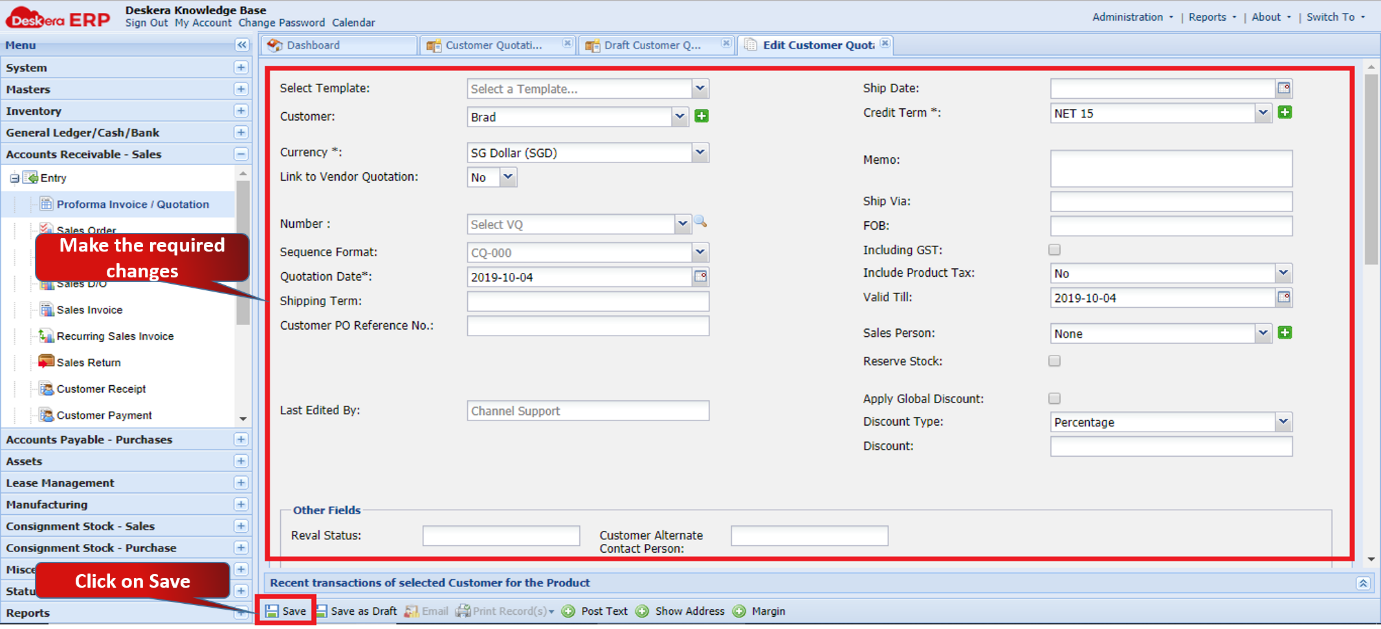Open Reports top menu
This screenshot has width=1381, height=629.
pos(1213,17)
